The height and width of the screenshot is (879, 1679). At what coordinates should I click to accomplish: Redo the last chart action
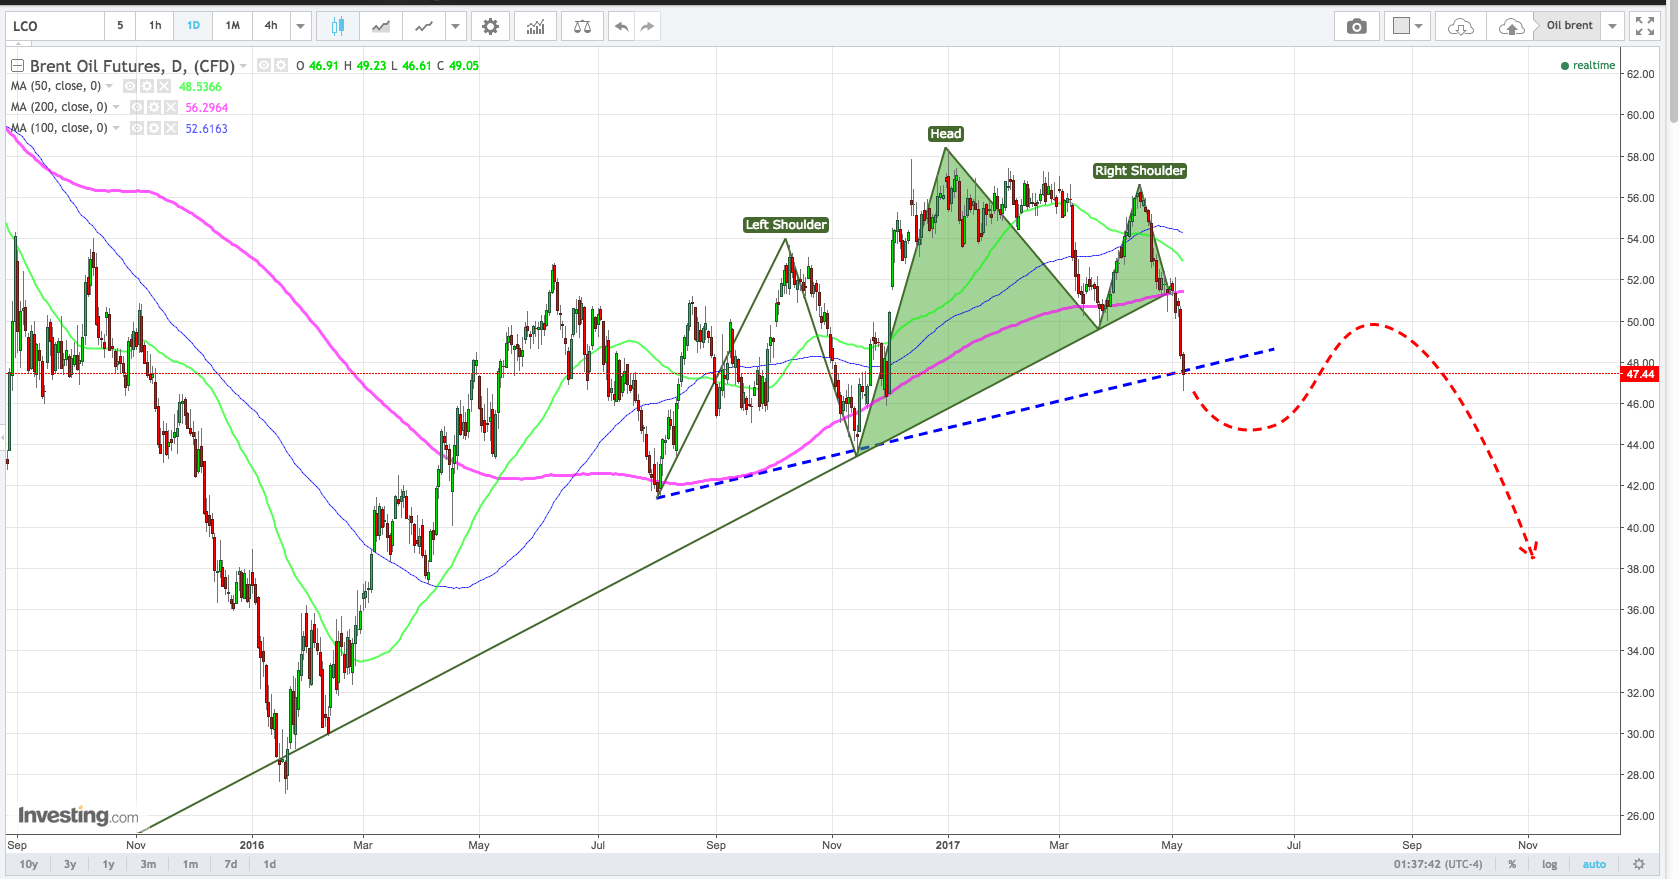point(647,26)
